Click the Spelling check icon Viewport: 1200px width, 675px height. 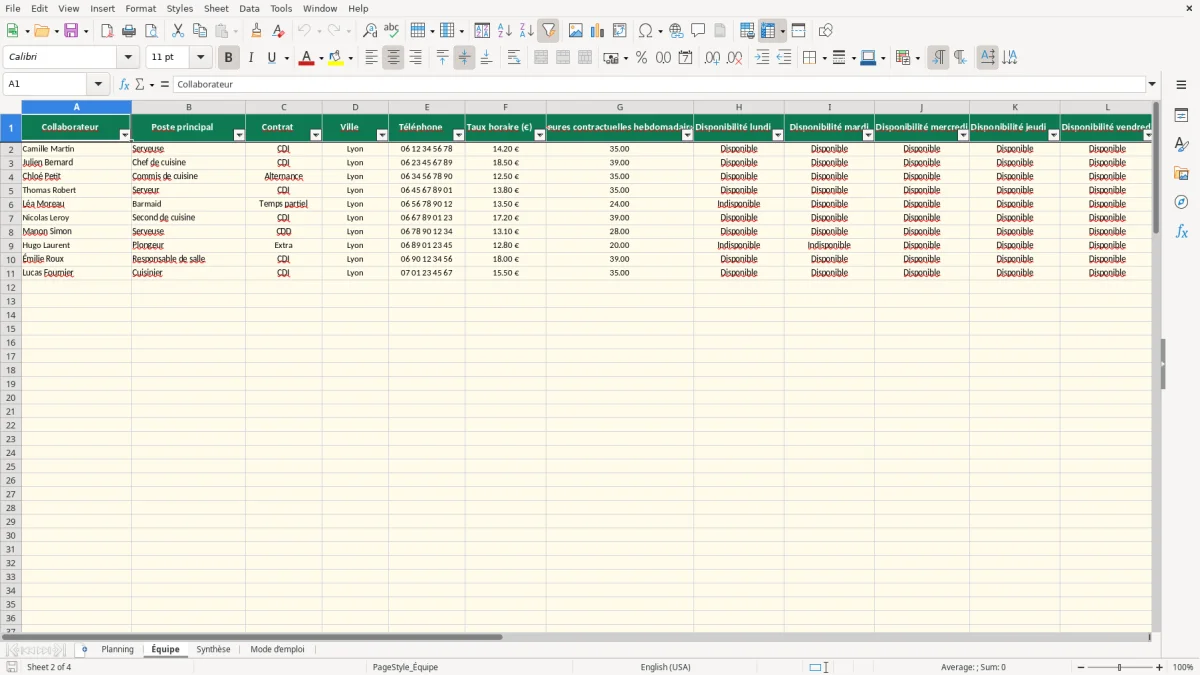click(x=392, y=31)
